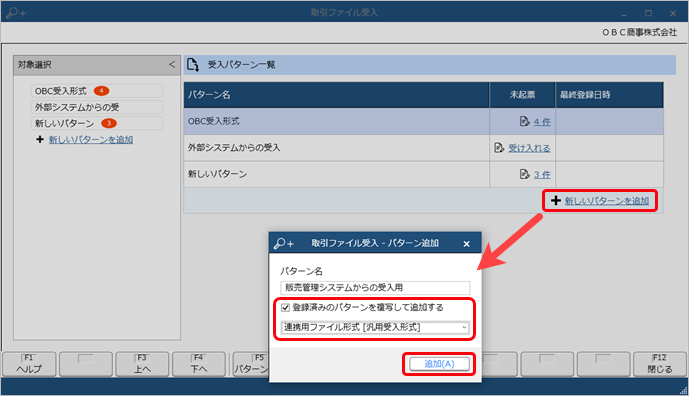Click the F4 下へ function key button

199,364
